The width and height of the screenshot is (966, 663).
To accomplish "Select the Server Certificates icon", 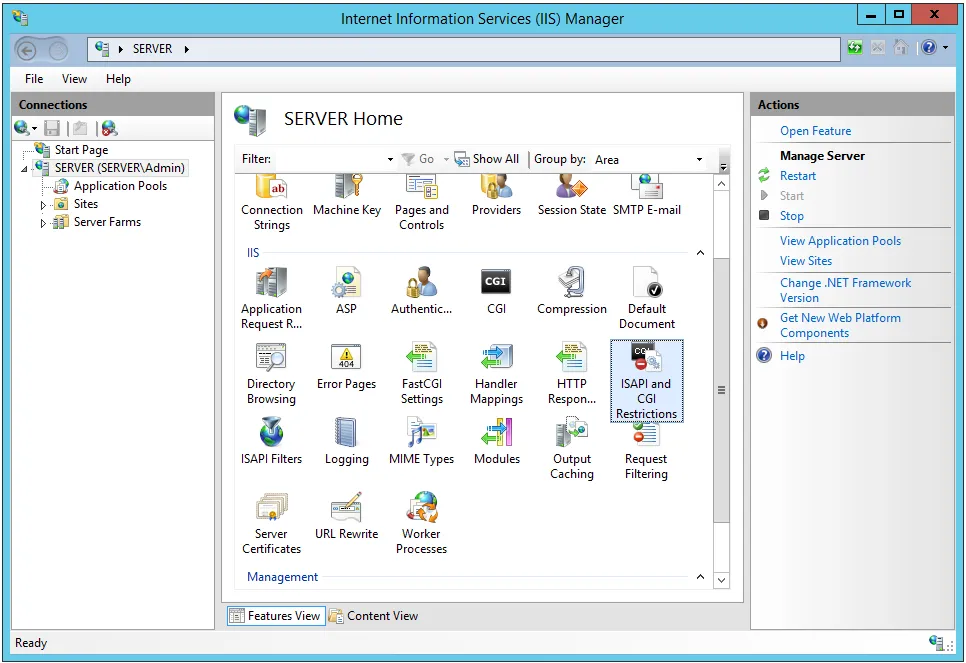I will 271,522.
